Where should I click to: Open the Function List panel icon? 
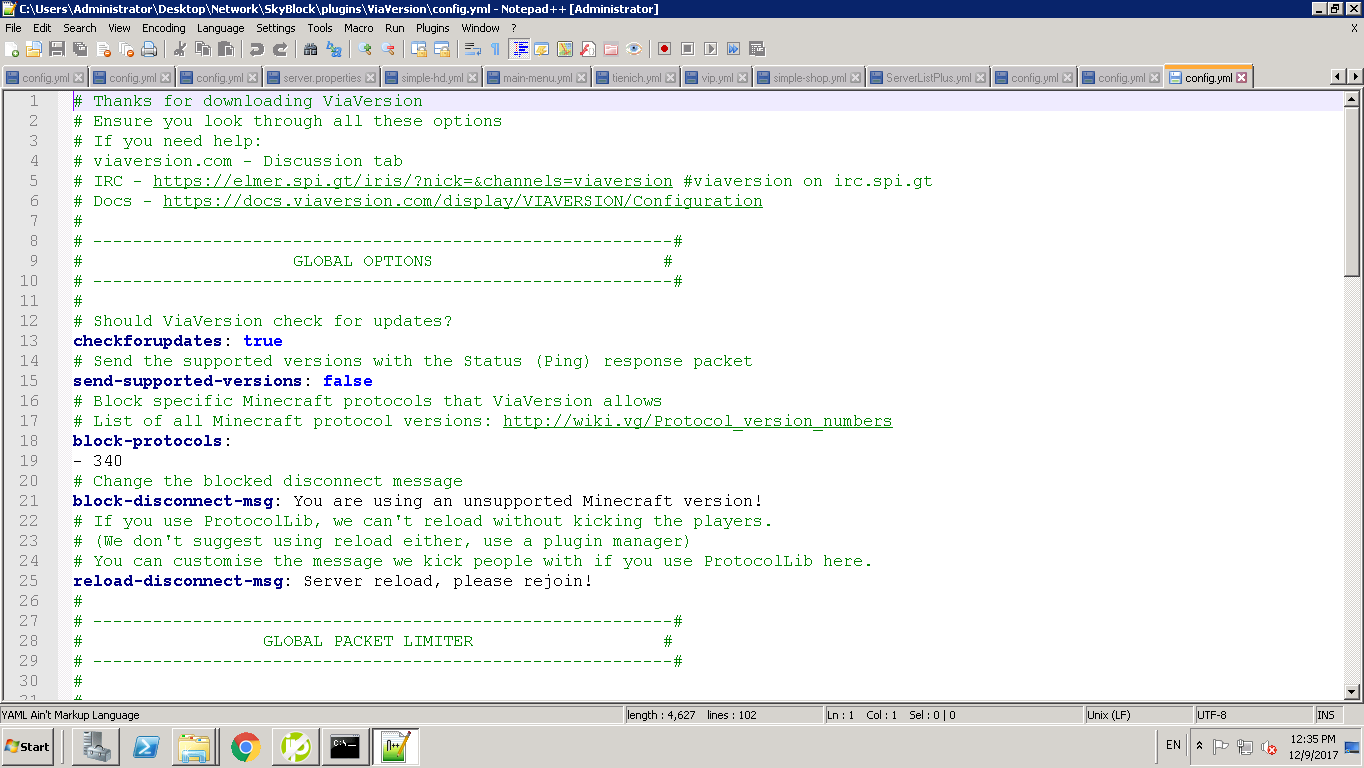click(x=588, y=49)
